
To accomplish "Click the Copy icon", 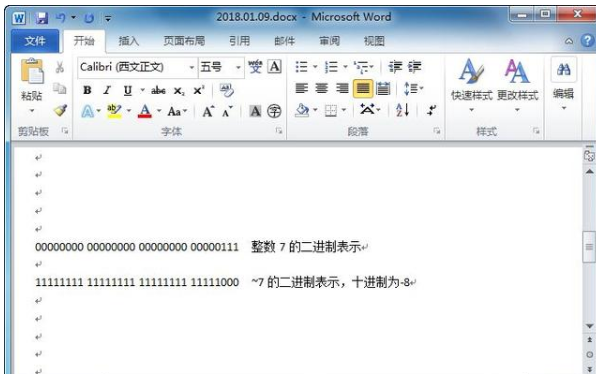I will (60, 89).
